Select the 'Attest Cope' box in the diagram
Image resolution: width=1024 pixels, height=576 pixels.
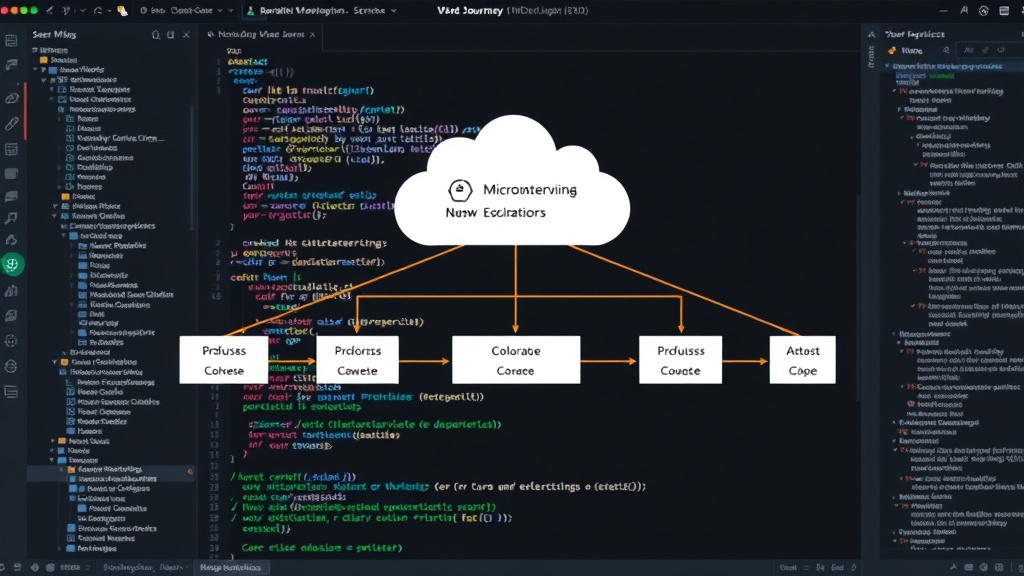click(803, 360)
